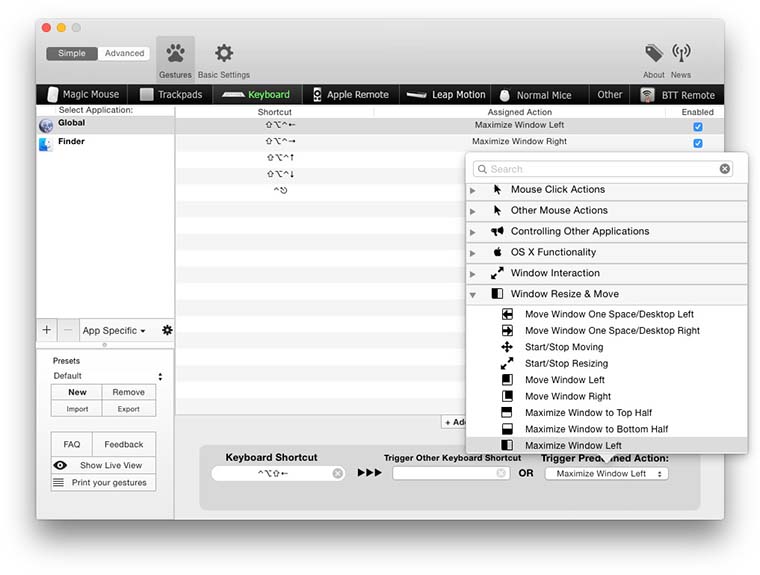Open the Trigger Predefined Action dropdown

[x=606, y=474]
